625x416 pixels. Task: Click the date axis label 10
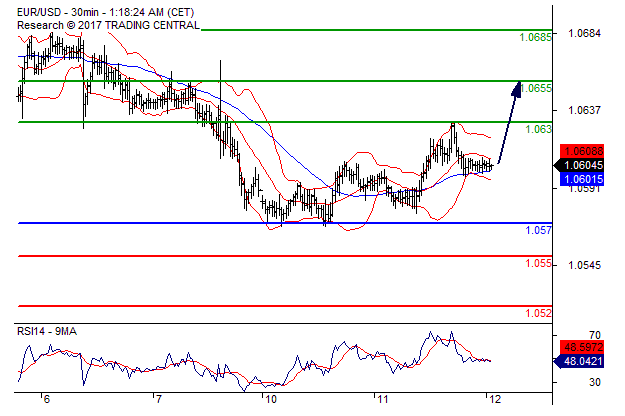(x=271, y=399)
